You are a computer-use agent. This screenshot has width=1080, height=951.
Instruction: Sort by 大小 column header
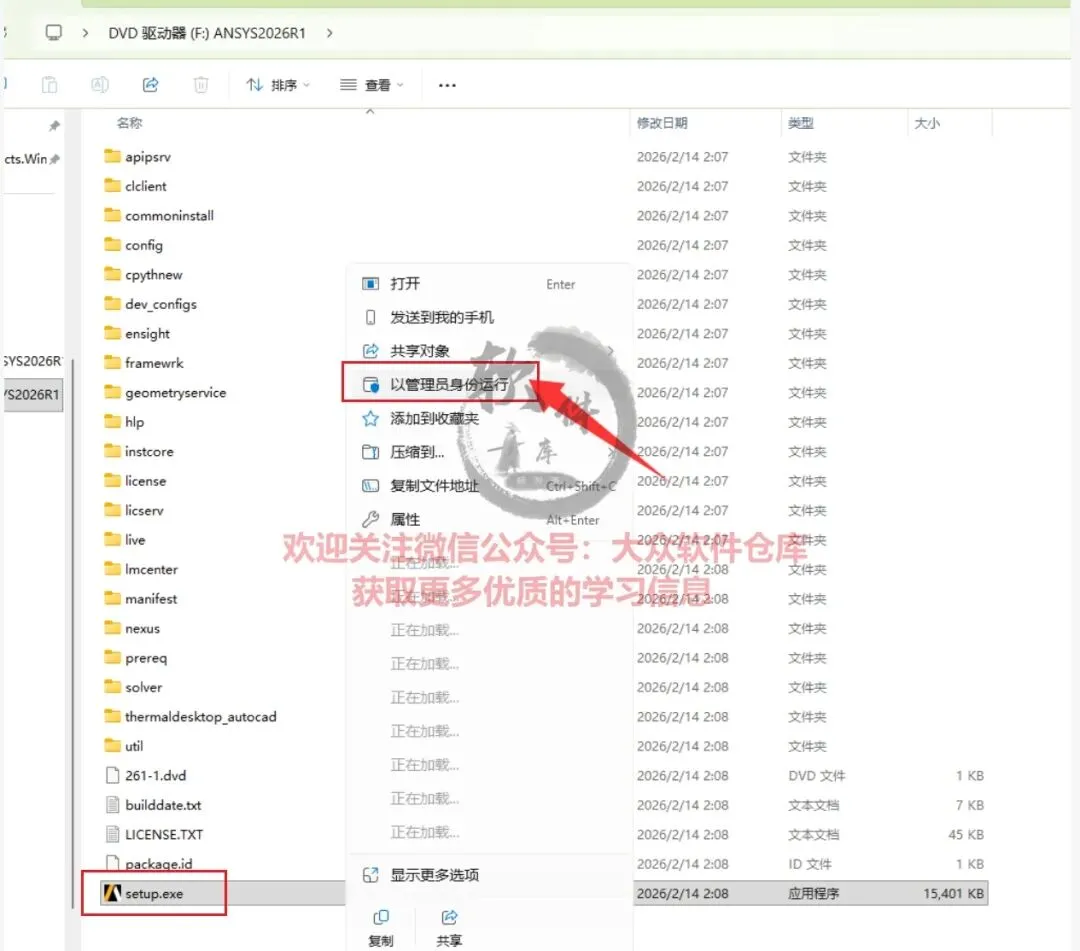click(x=927, y=123)
